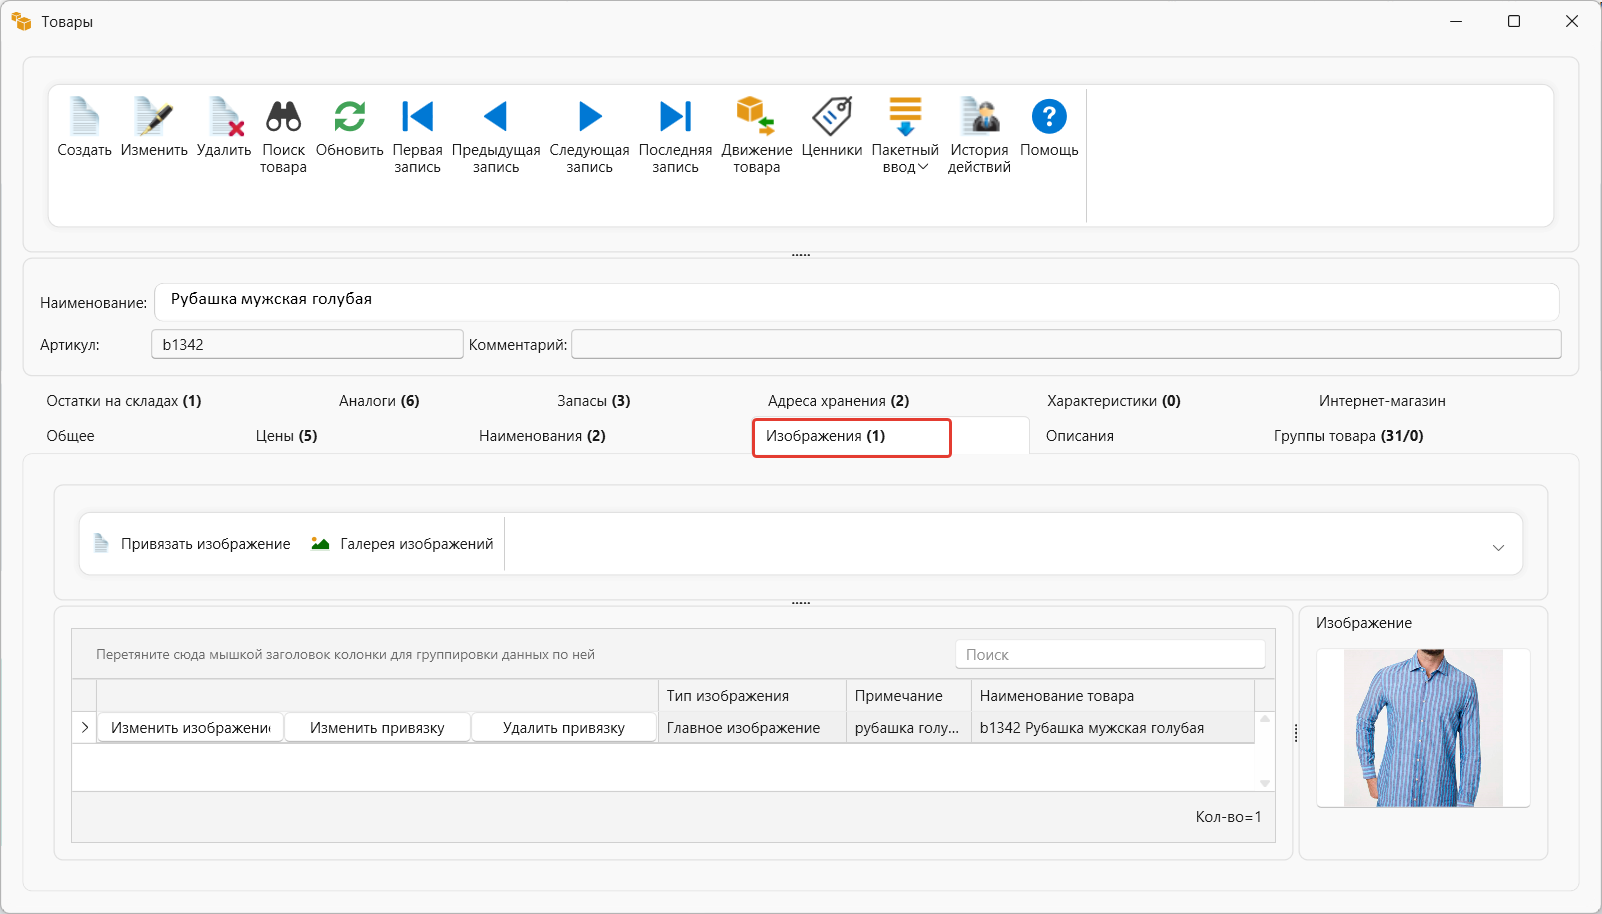Screen dimensions: 1602x914
Task: Open Ценники price tag icon
Action: point(832,116)
